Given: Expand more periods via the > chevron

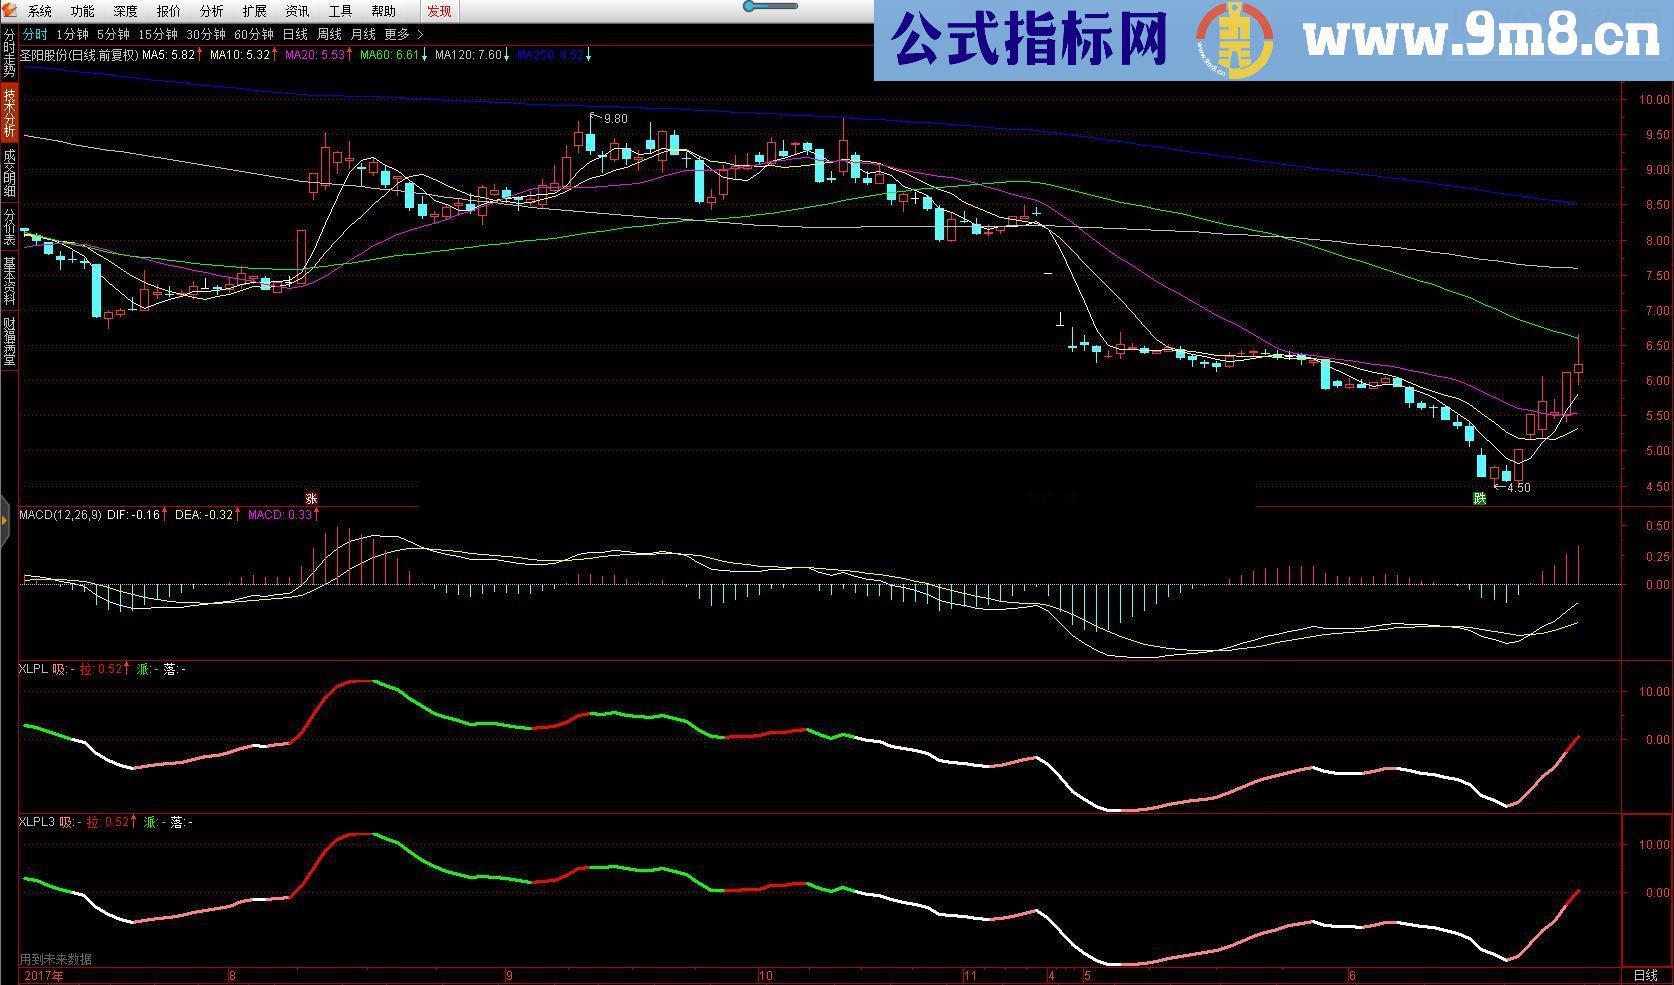Looking at the screenshot, I should [421, 33].
